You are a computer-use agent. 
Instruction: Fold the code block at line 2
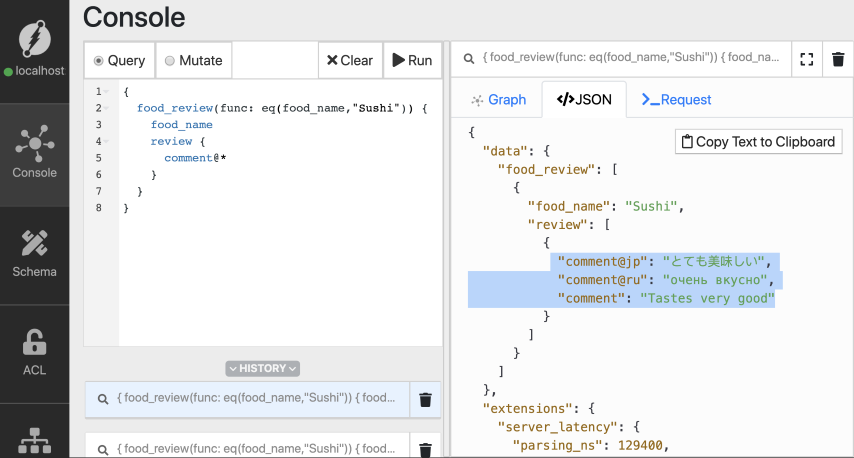(x=107, y=108)
